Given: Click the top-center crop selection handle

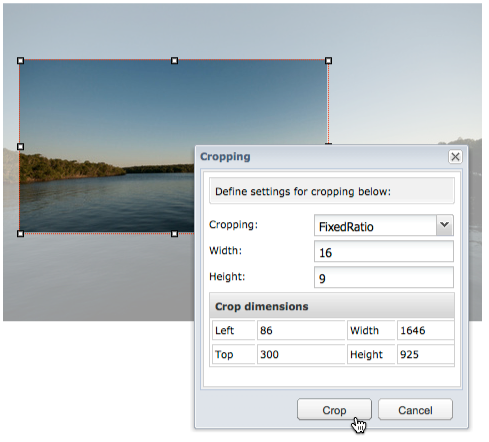Looking at the screenshot, I should 174,61.
